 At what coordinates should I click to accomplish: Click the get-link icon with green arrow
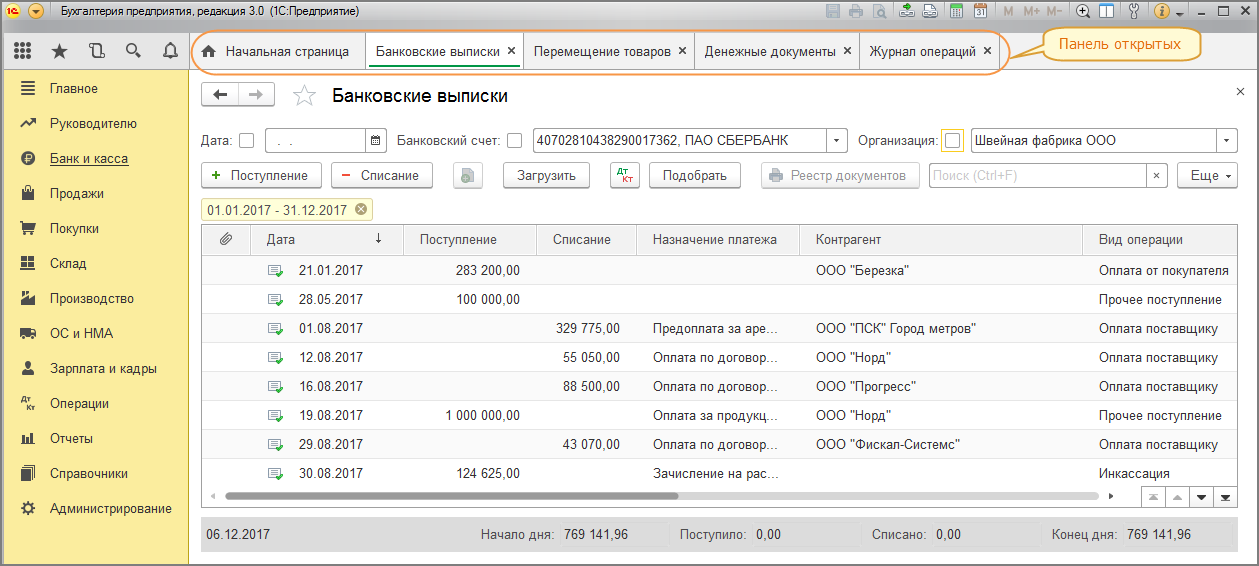907,12
